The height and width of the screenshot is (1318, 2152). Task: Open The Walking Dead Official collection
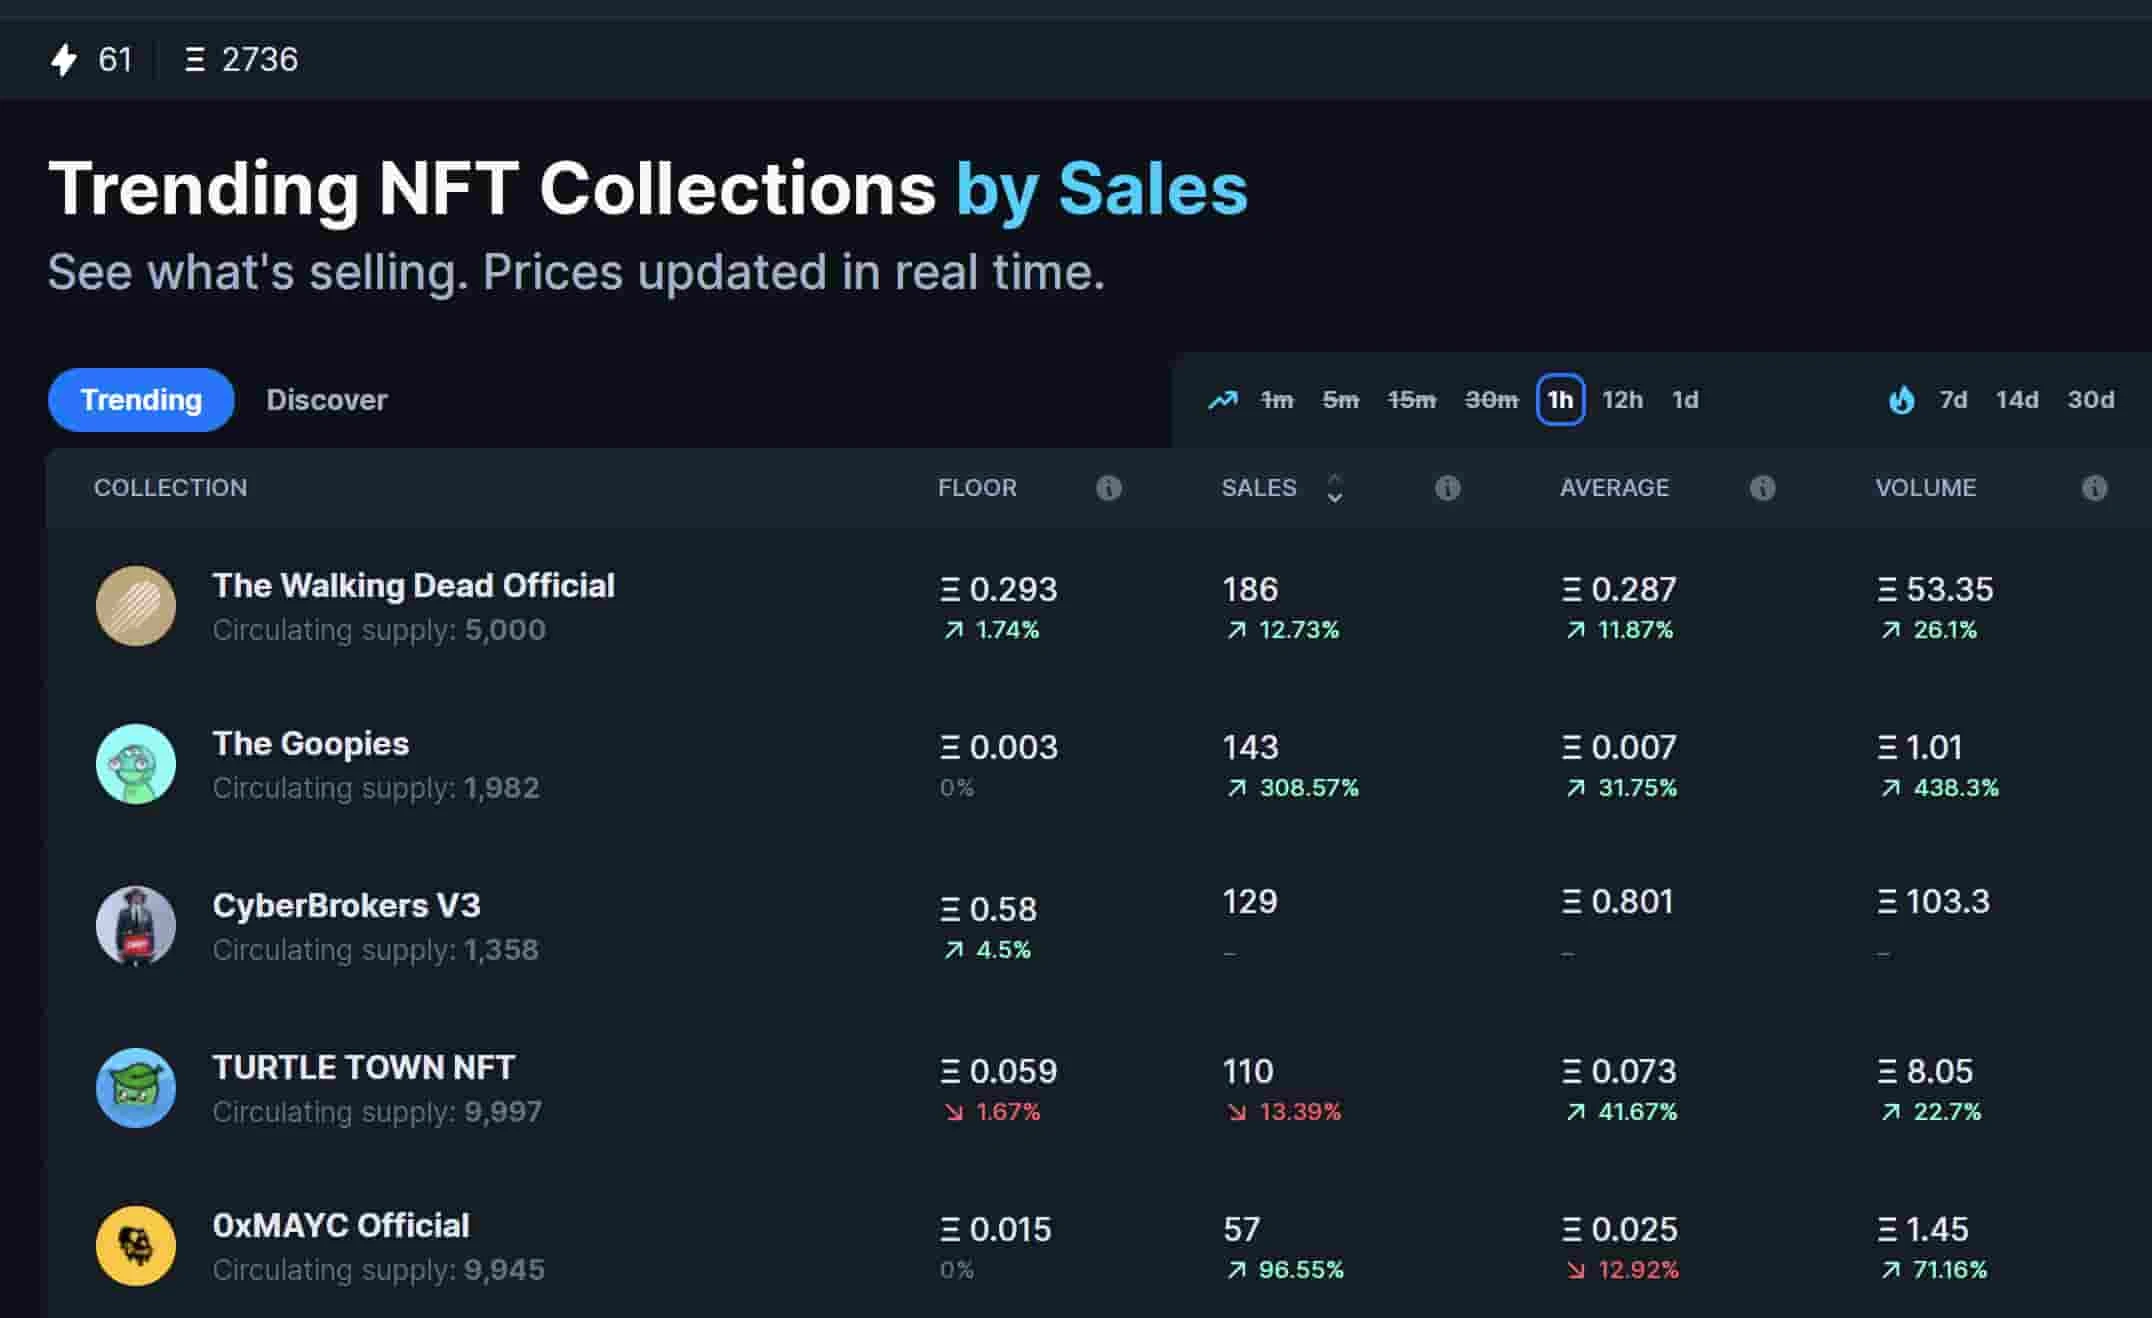[x=413, y=586]
